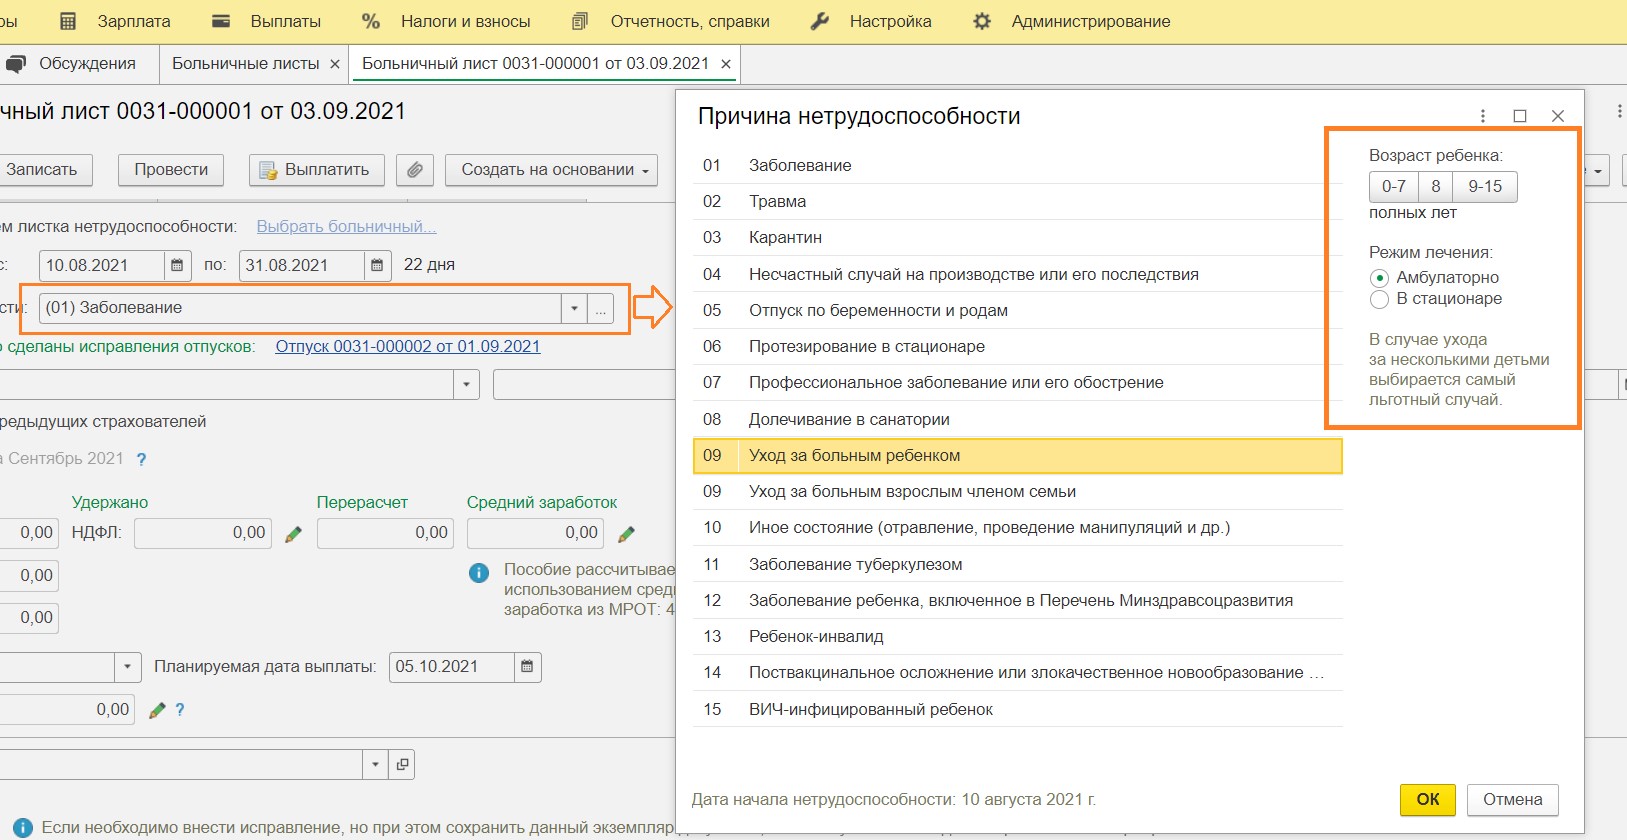Open calendar for end date 31.08.2021
This screenshot has width=1627, height=840.
pos(377,265)
